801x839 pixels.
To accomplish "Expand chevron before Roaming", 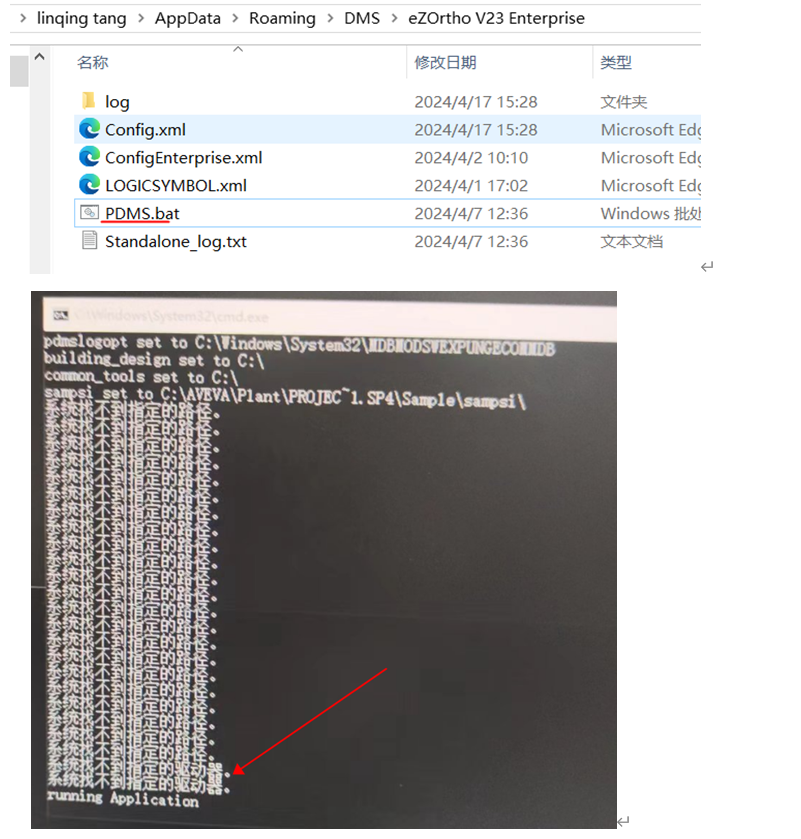I will tap(235, 18).
